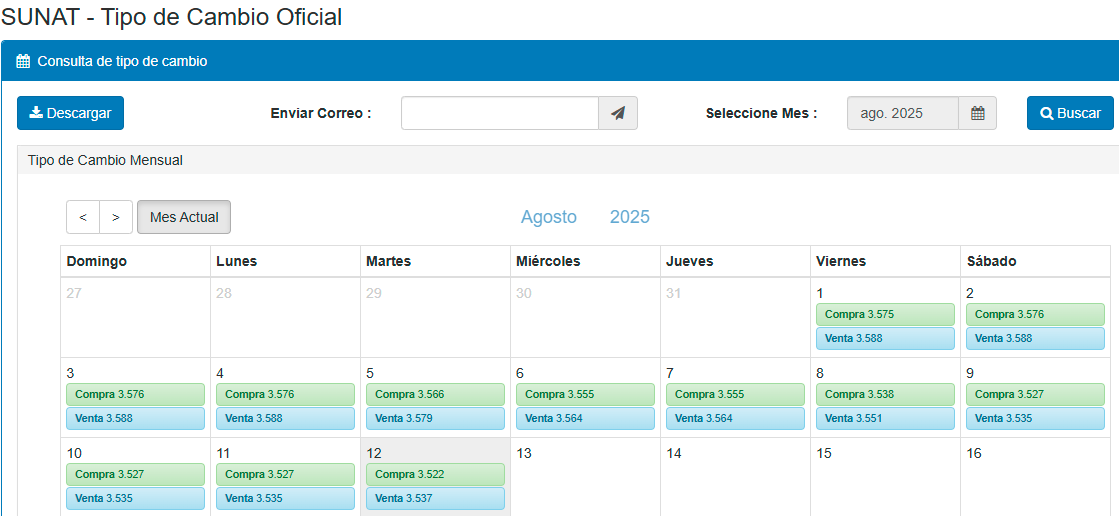Select Compra 3.522 on day 12
The height and width of the screenshot is (516, 1119).
[x=435, y=474]
